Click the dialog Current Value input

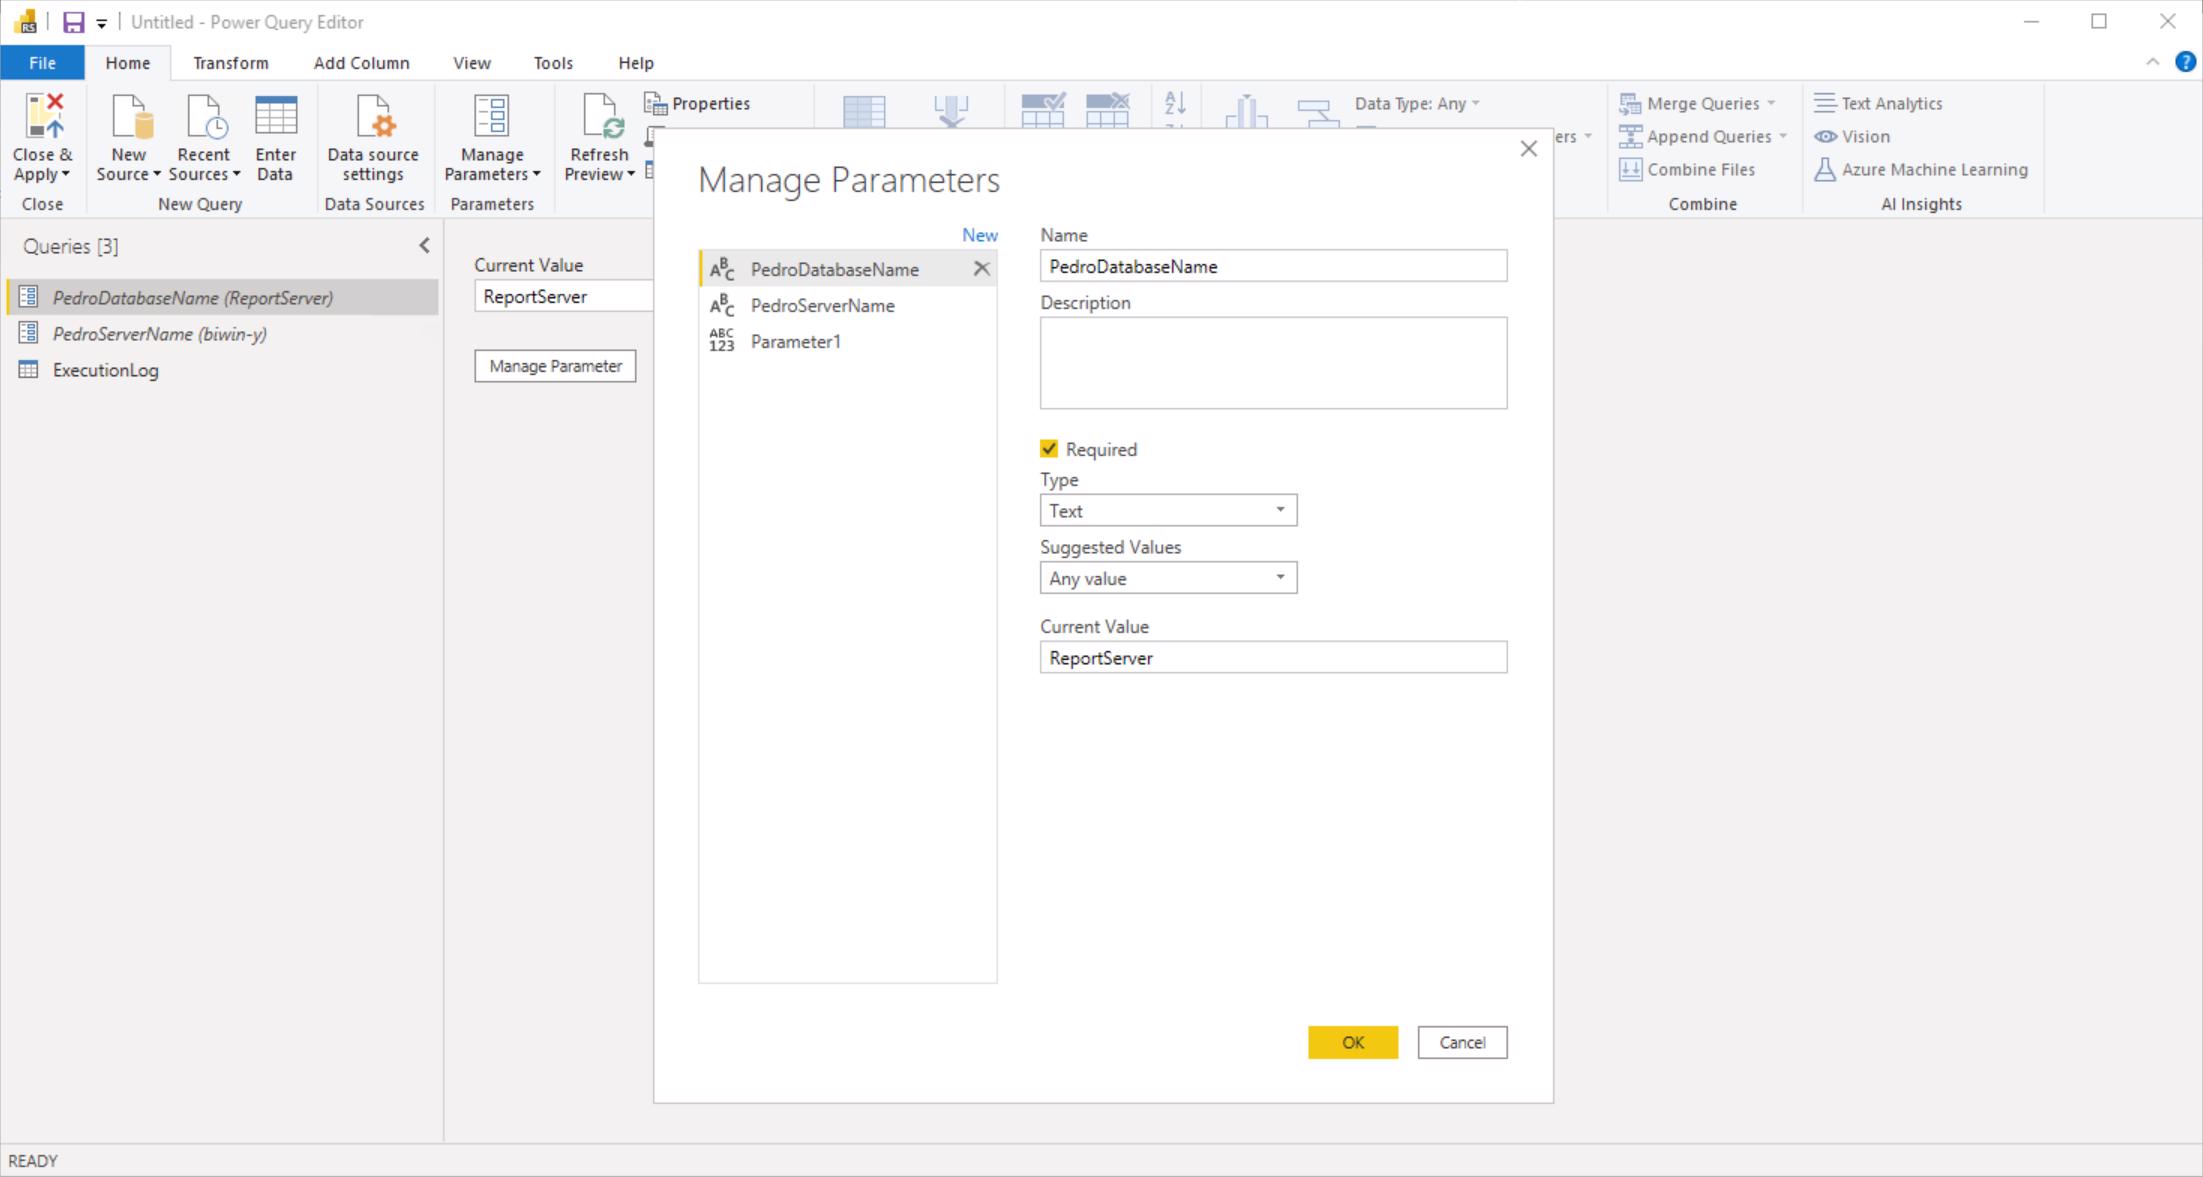click(1273, 657)
